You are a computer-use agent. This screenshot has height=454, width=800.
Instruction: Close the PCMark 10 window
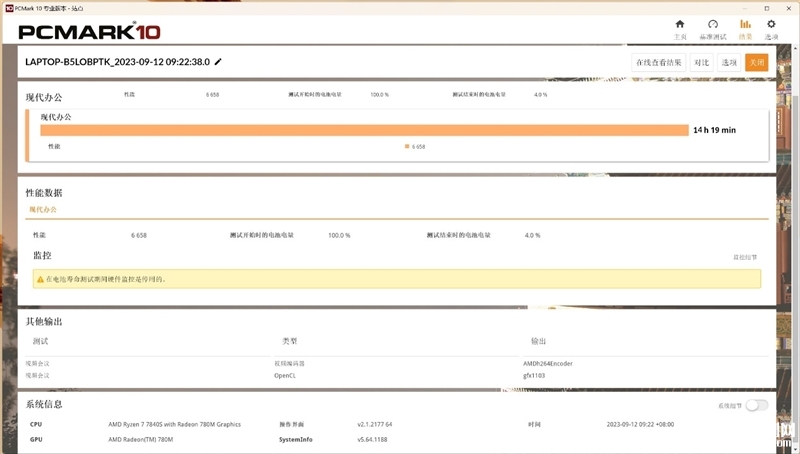tap(788, 8)
